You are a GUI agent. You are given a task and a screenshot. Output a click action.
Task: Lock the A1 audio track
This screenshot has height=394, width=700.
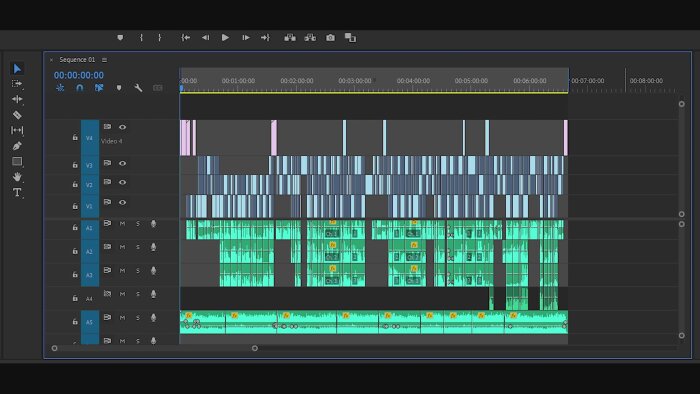coord(75,228)
